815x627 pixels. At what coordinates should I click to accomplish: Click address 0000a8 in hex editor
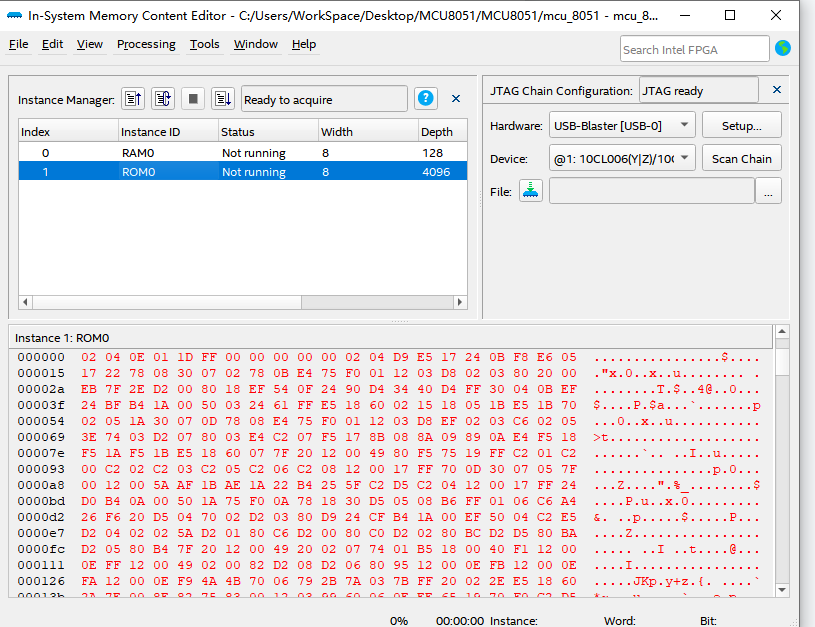[41, 485]
